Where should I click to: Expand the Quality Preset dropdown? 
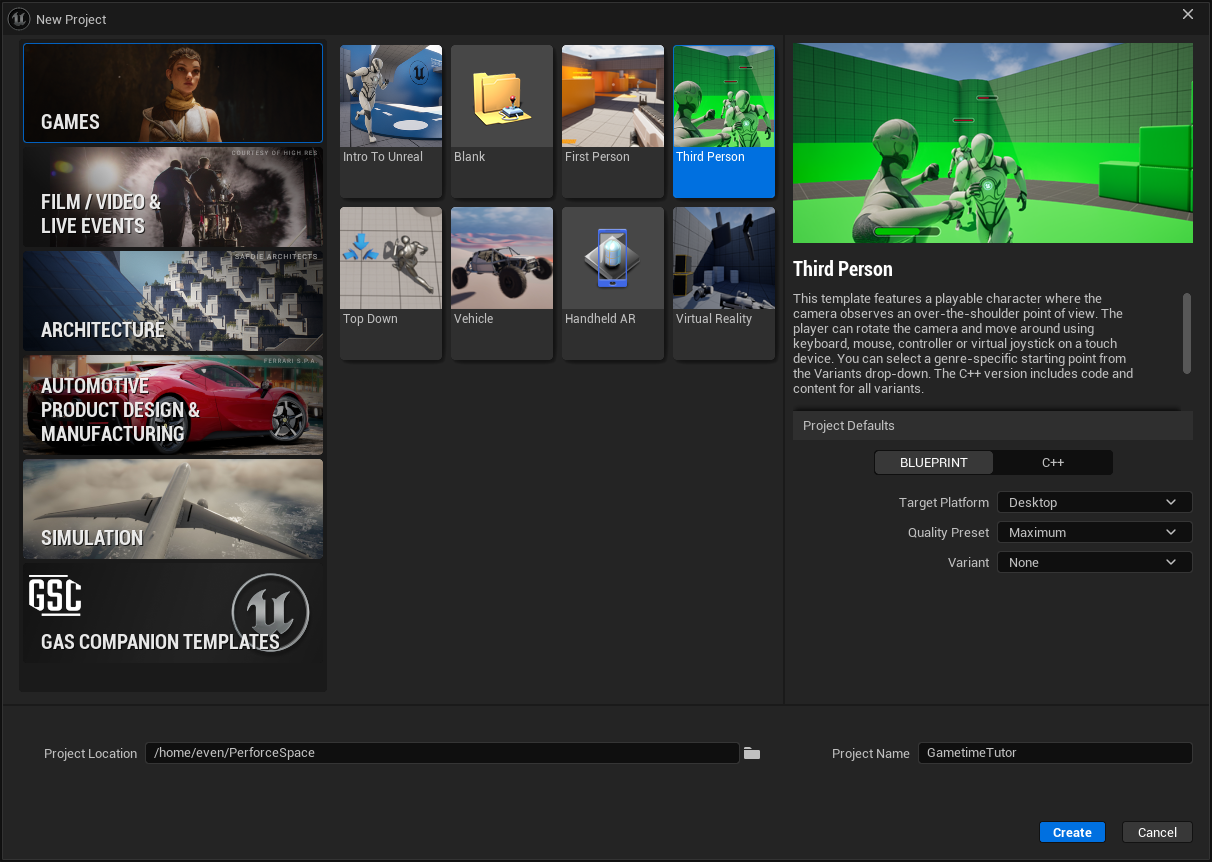[1093, 532]
